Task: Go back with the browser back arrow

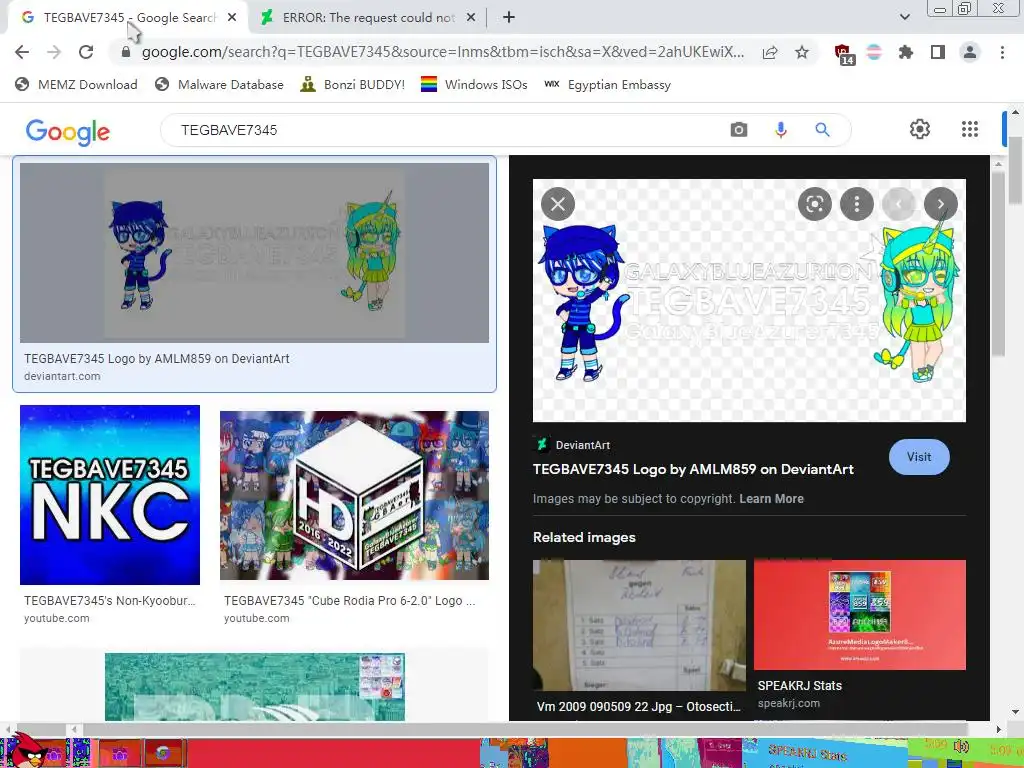Action: point(22,52)
